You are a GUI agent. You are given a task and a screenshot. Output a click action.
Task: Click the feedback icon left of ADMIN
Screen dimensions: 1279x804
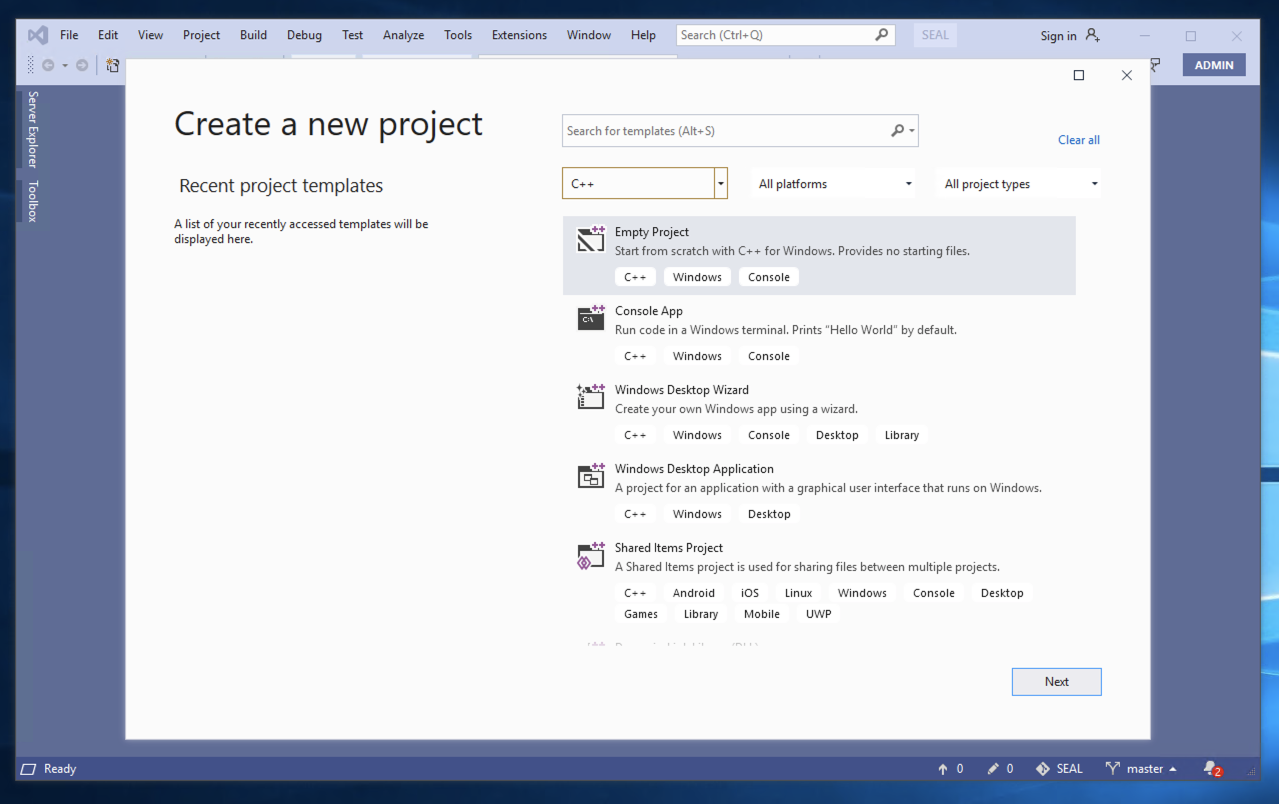(x=1155, y=65)
